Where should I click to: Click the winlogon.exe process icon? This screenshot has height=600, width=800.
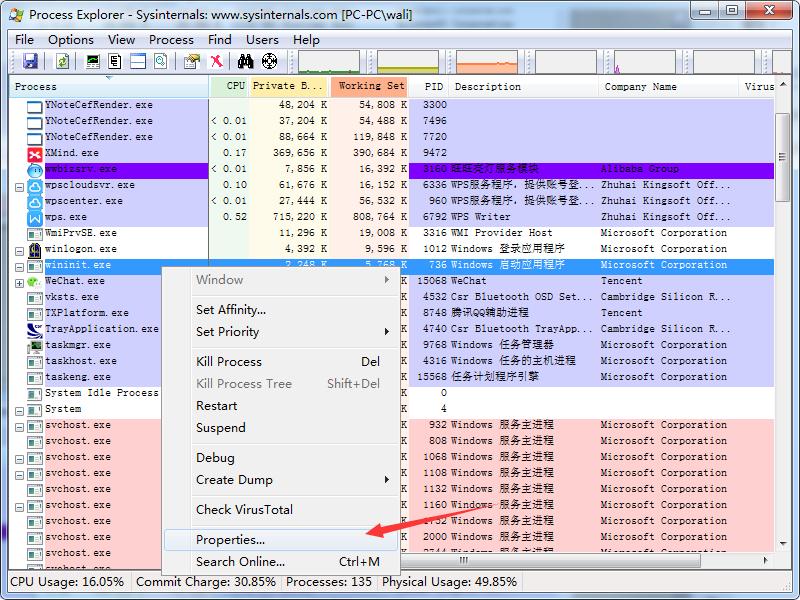35,249
